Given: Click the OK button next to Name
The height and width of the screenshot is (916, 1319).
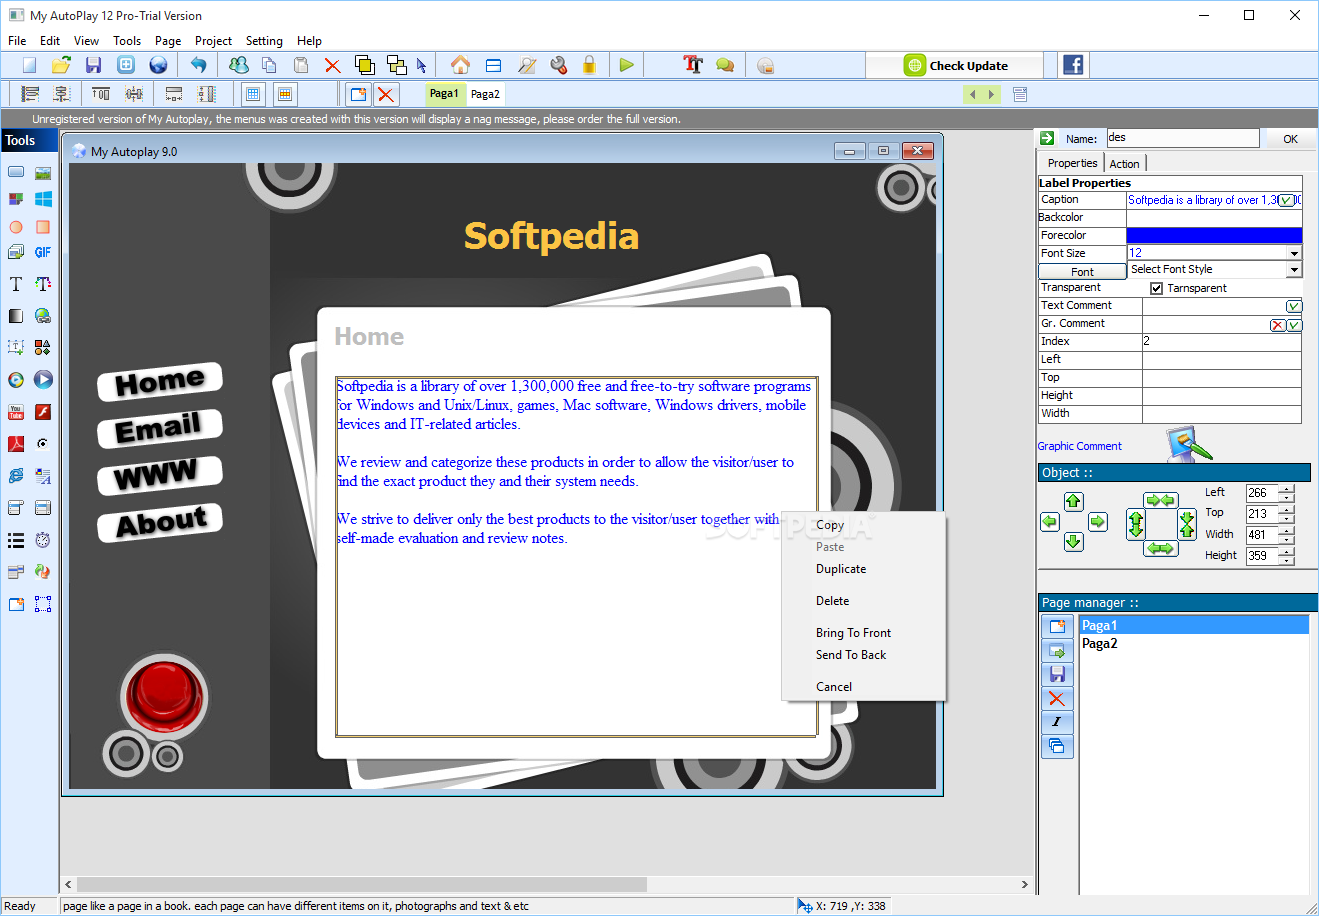Looking at the screenshot, I should point(1290,139).
